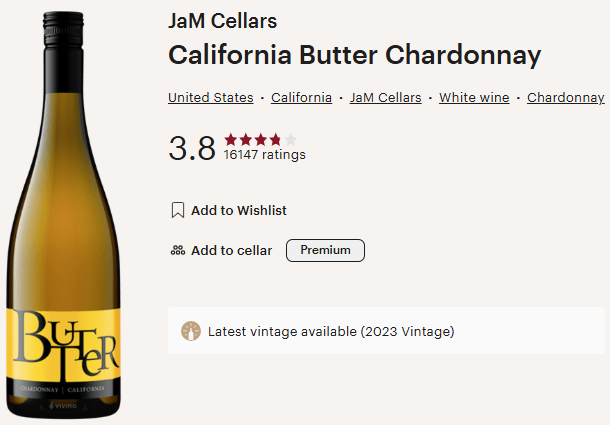Follow the United States breadcrumb link
The height and width of the screenshot is (425, 610).
[210, 97]
